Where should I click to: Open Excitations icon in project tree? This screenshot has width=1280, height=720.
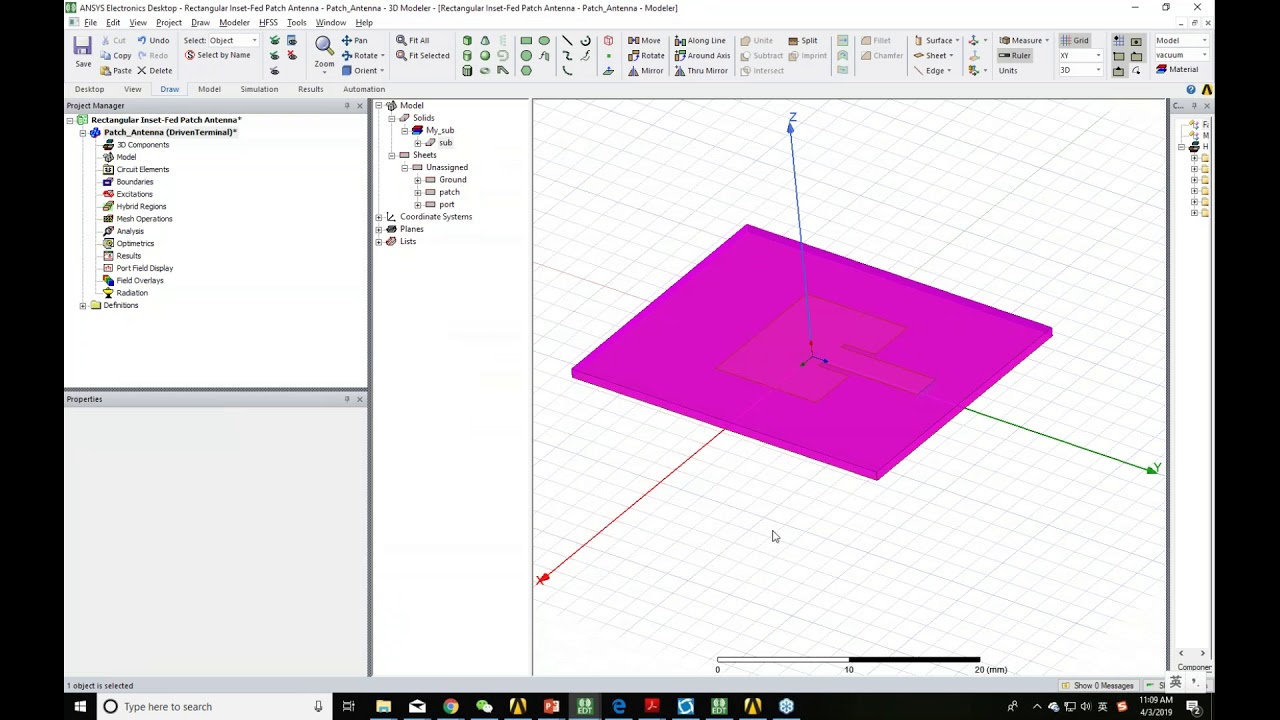pos(108,194)
